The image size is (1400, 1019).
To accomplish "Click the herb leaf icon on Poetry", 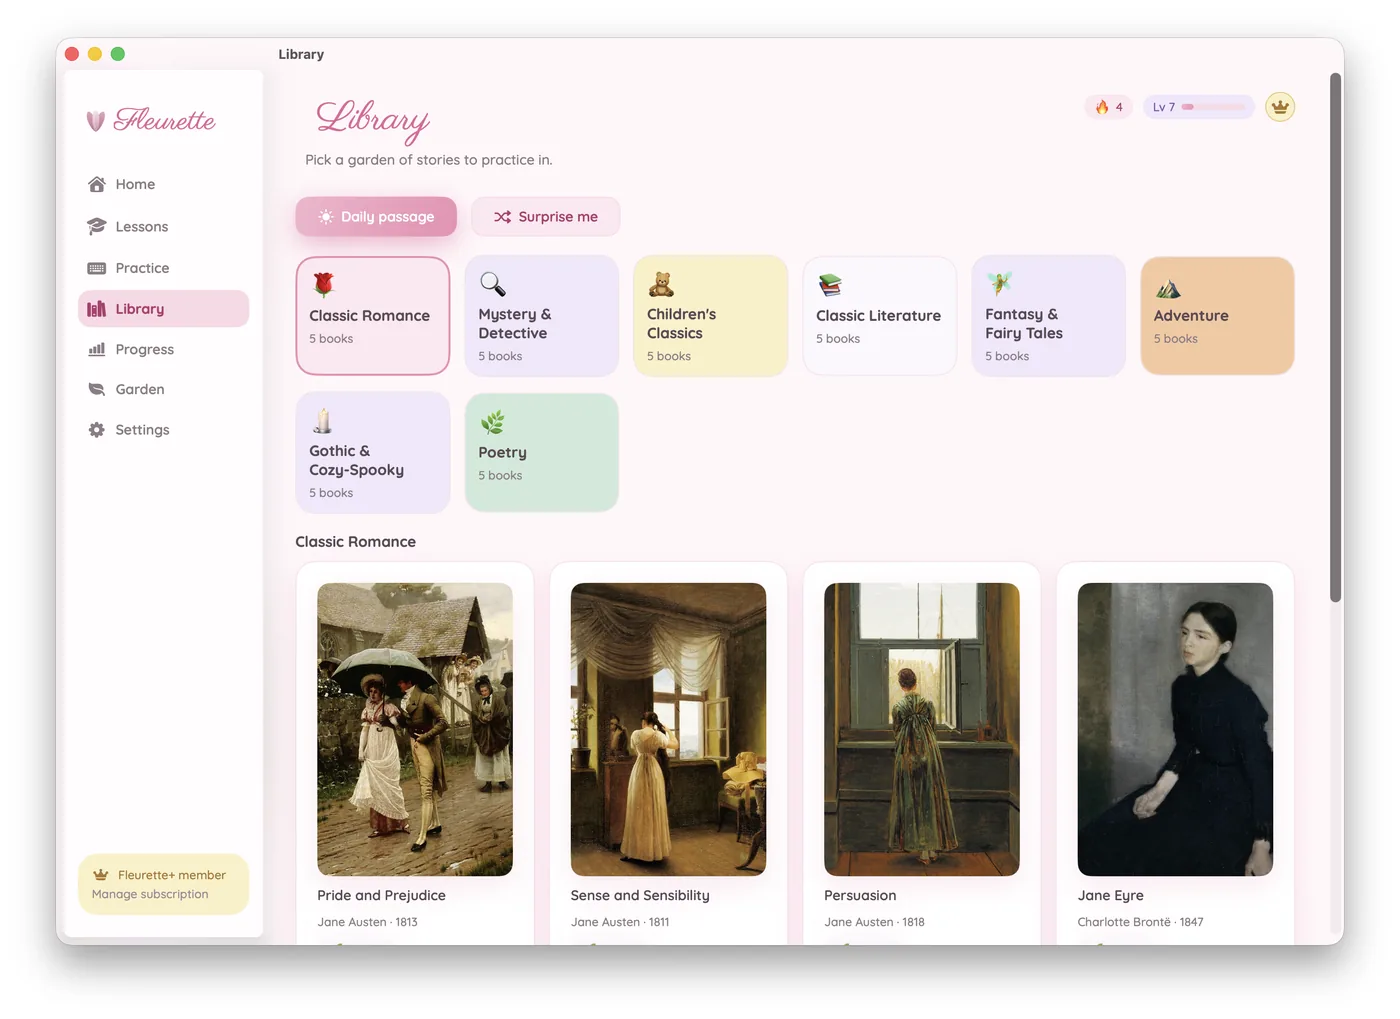I will (x=492, y=422).
